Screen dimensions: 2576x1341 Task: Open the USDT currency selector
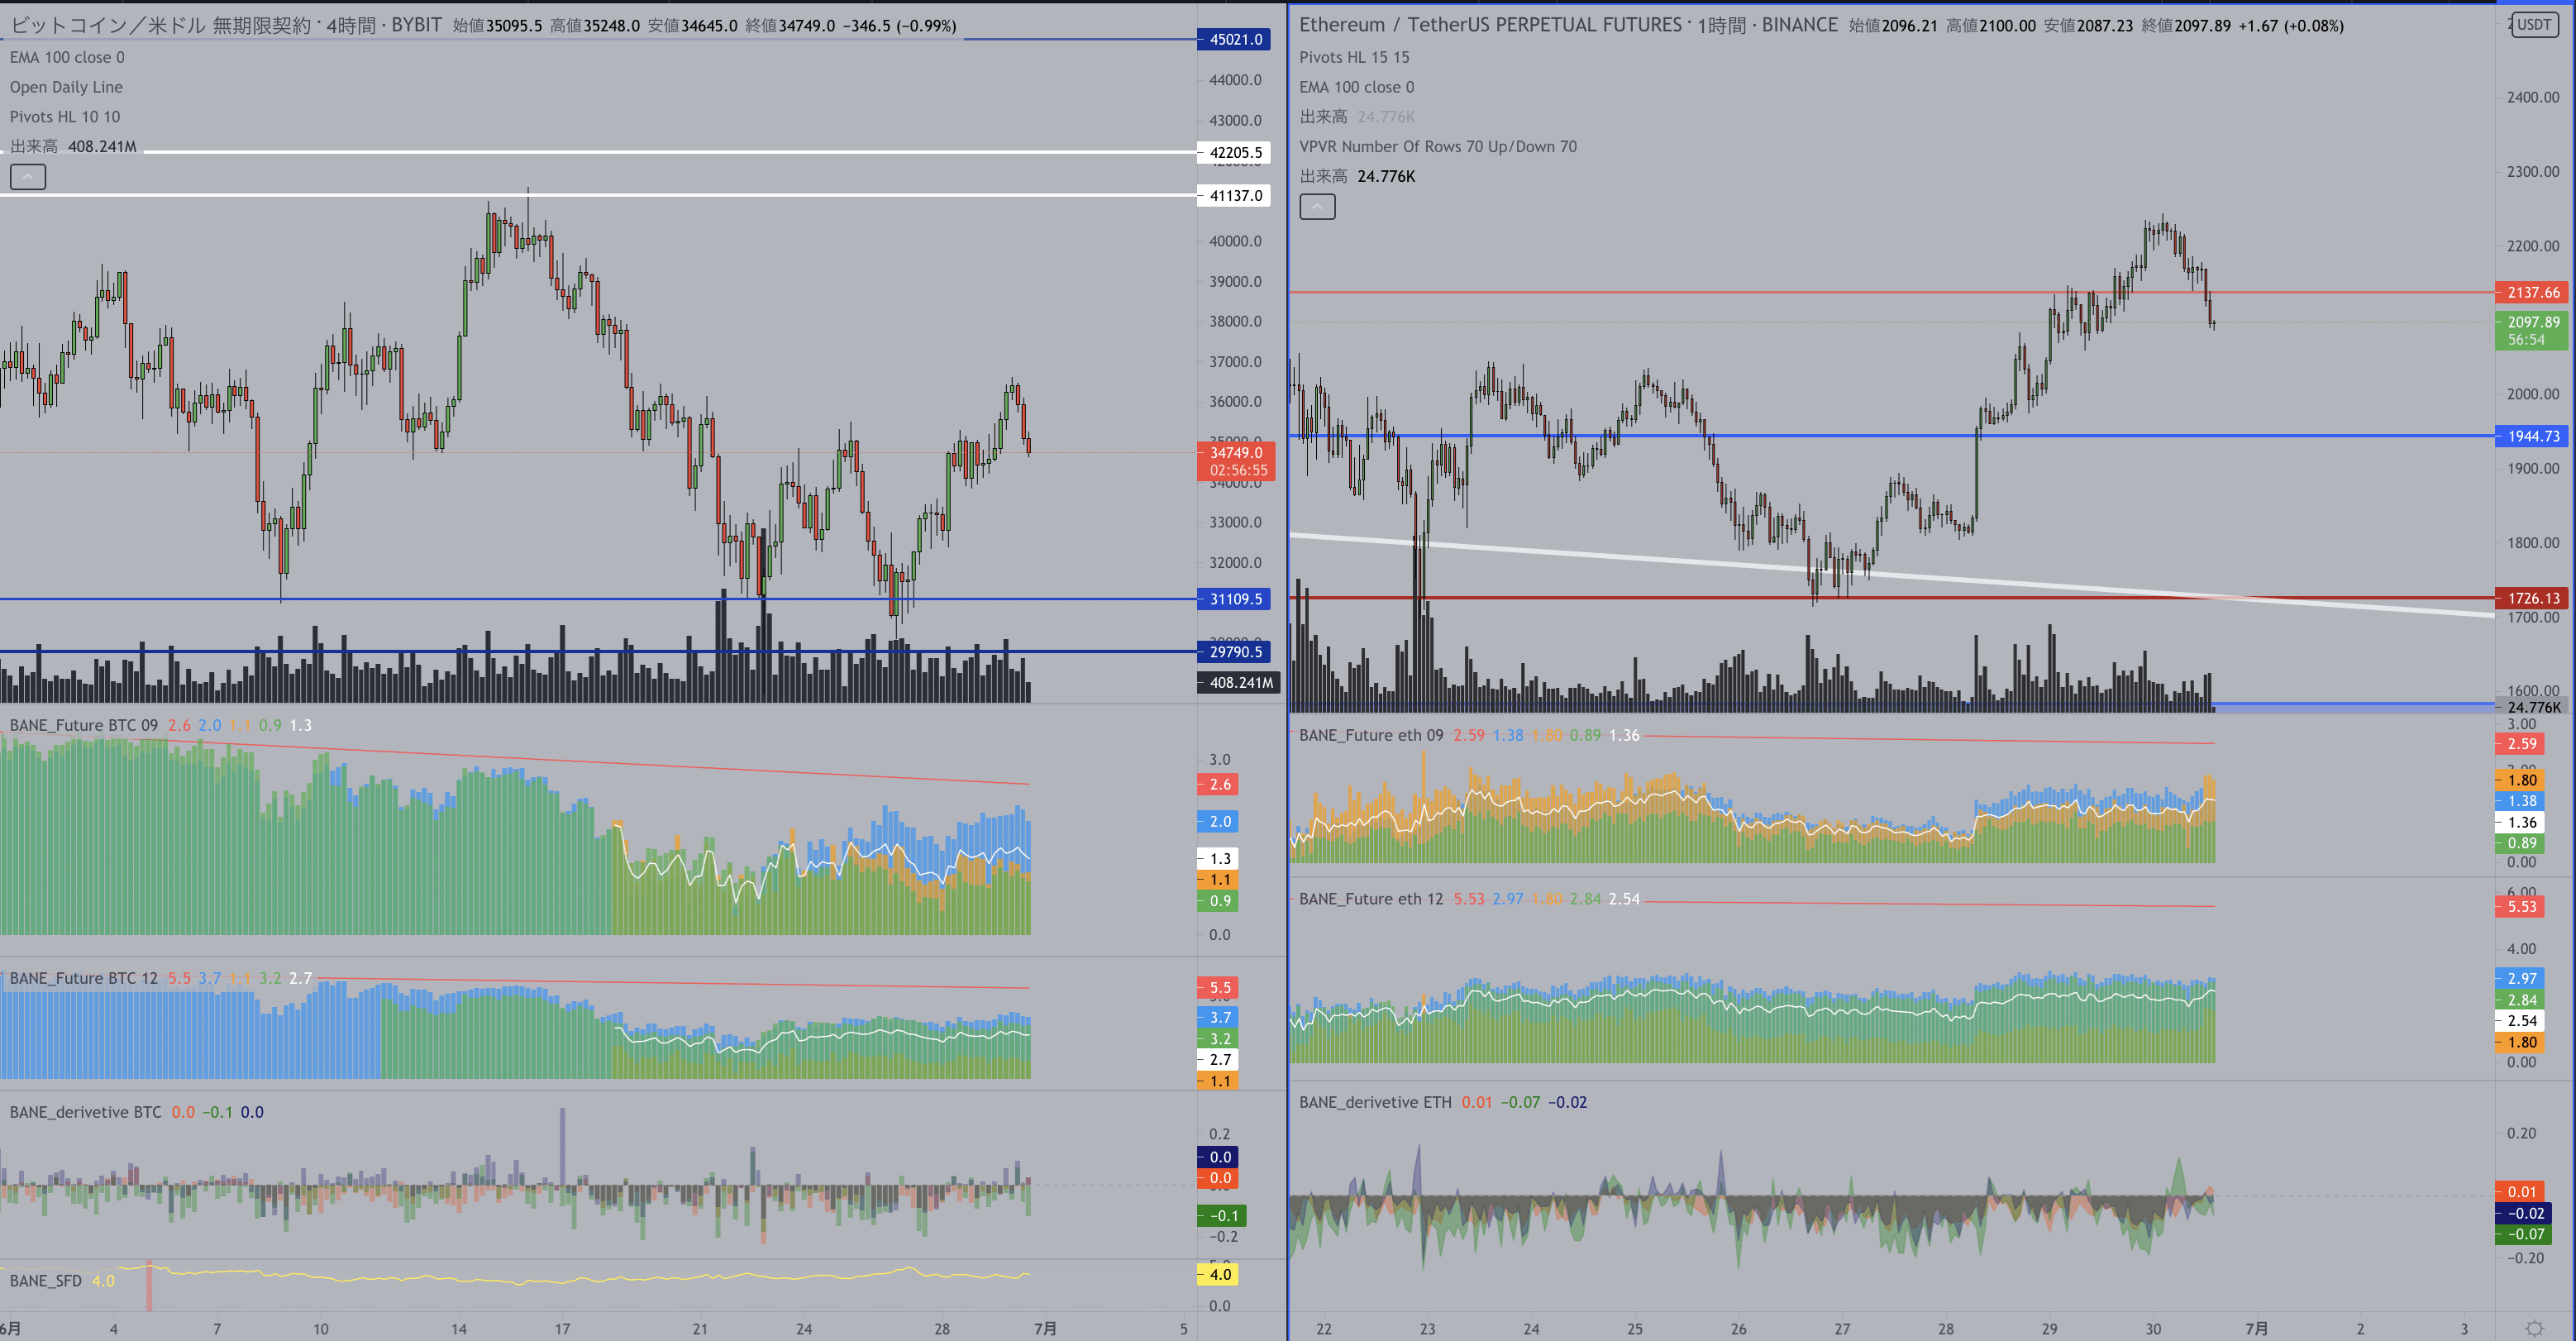2534,25
